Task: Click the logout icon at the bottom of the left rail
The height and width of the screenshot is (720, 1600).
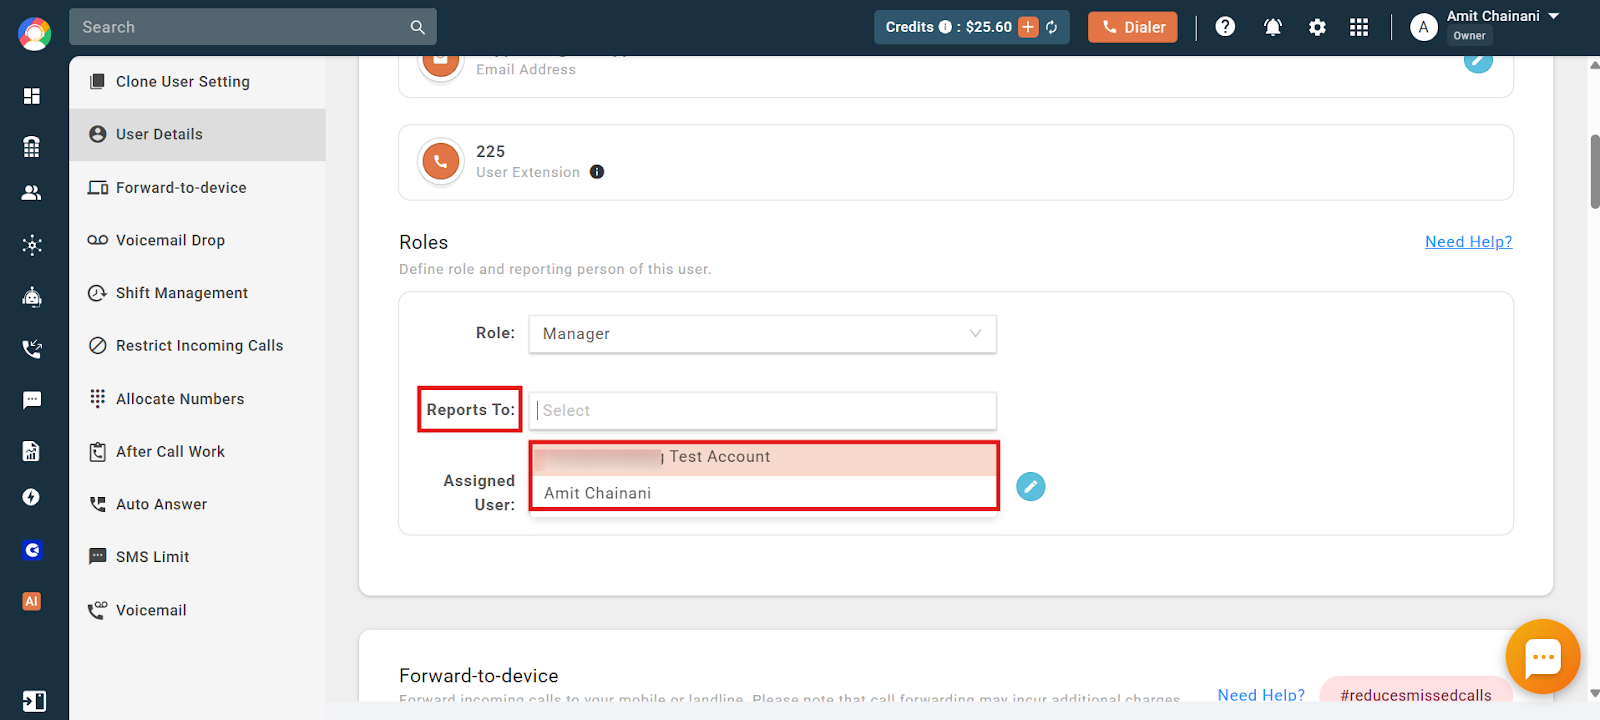Action: (34, 701)
